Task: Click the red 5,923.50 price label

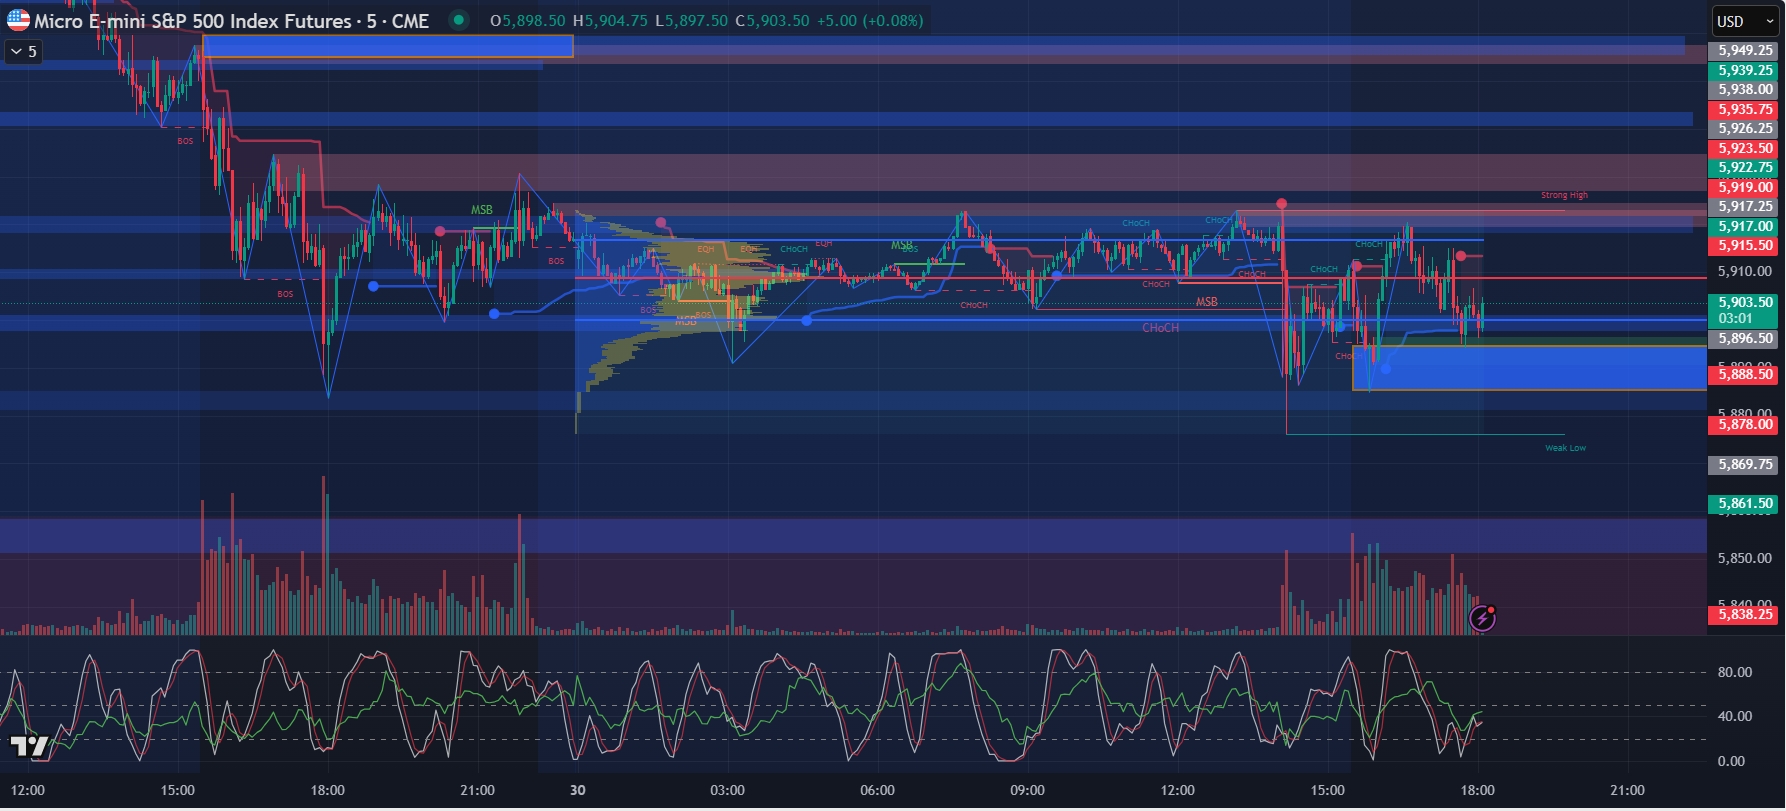Action: (1745, 148)
